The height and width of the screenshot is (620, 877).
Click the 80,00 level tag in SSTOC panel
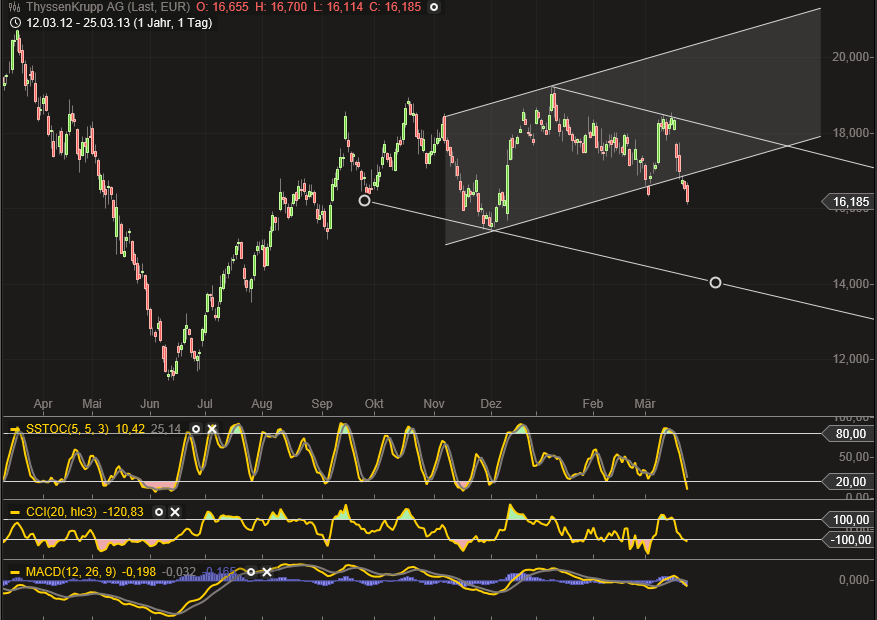(x=848, y=434)
